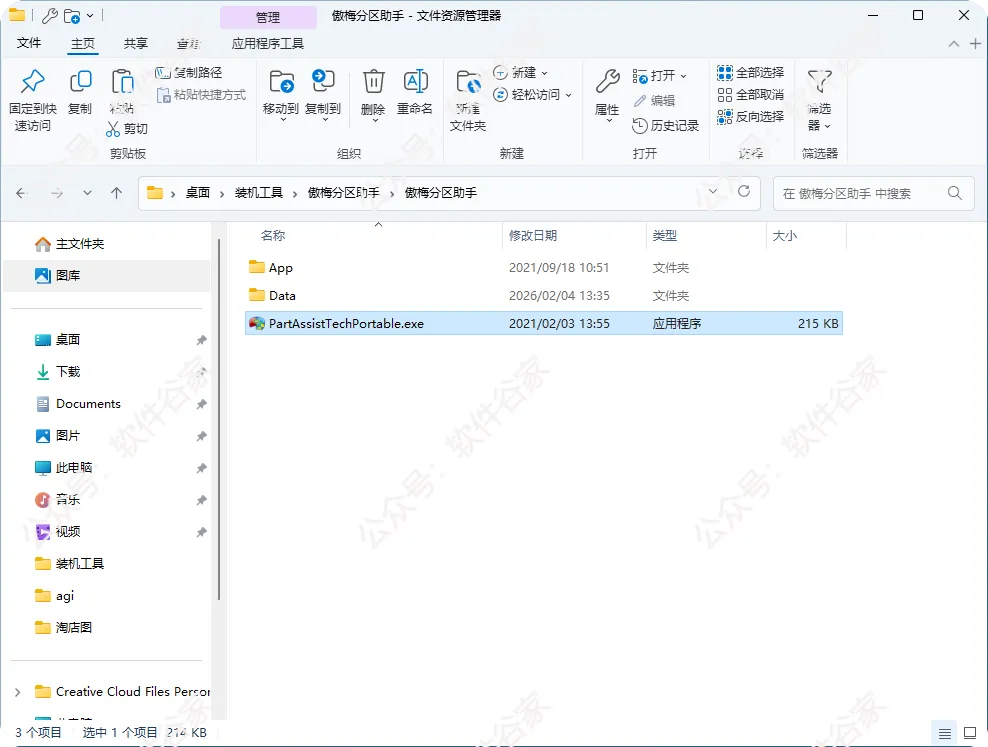This screenshot has width=988, height=747.
Task: Select the Data folder
Action: pyautogui.click(x=543, y=295)
